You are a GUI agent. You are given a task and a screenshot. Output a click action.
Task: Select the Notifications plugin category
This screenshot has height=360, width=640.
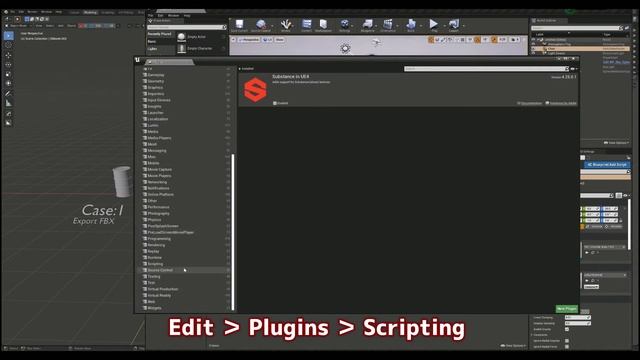[x=158, y=188]
